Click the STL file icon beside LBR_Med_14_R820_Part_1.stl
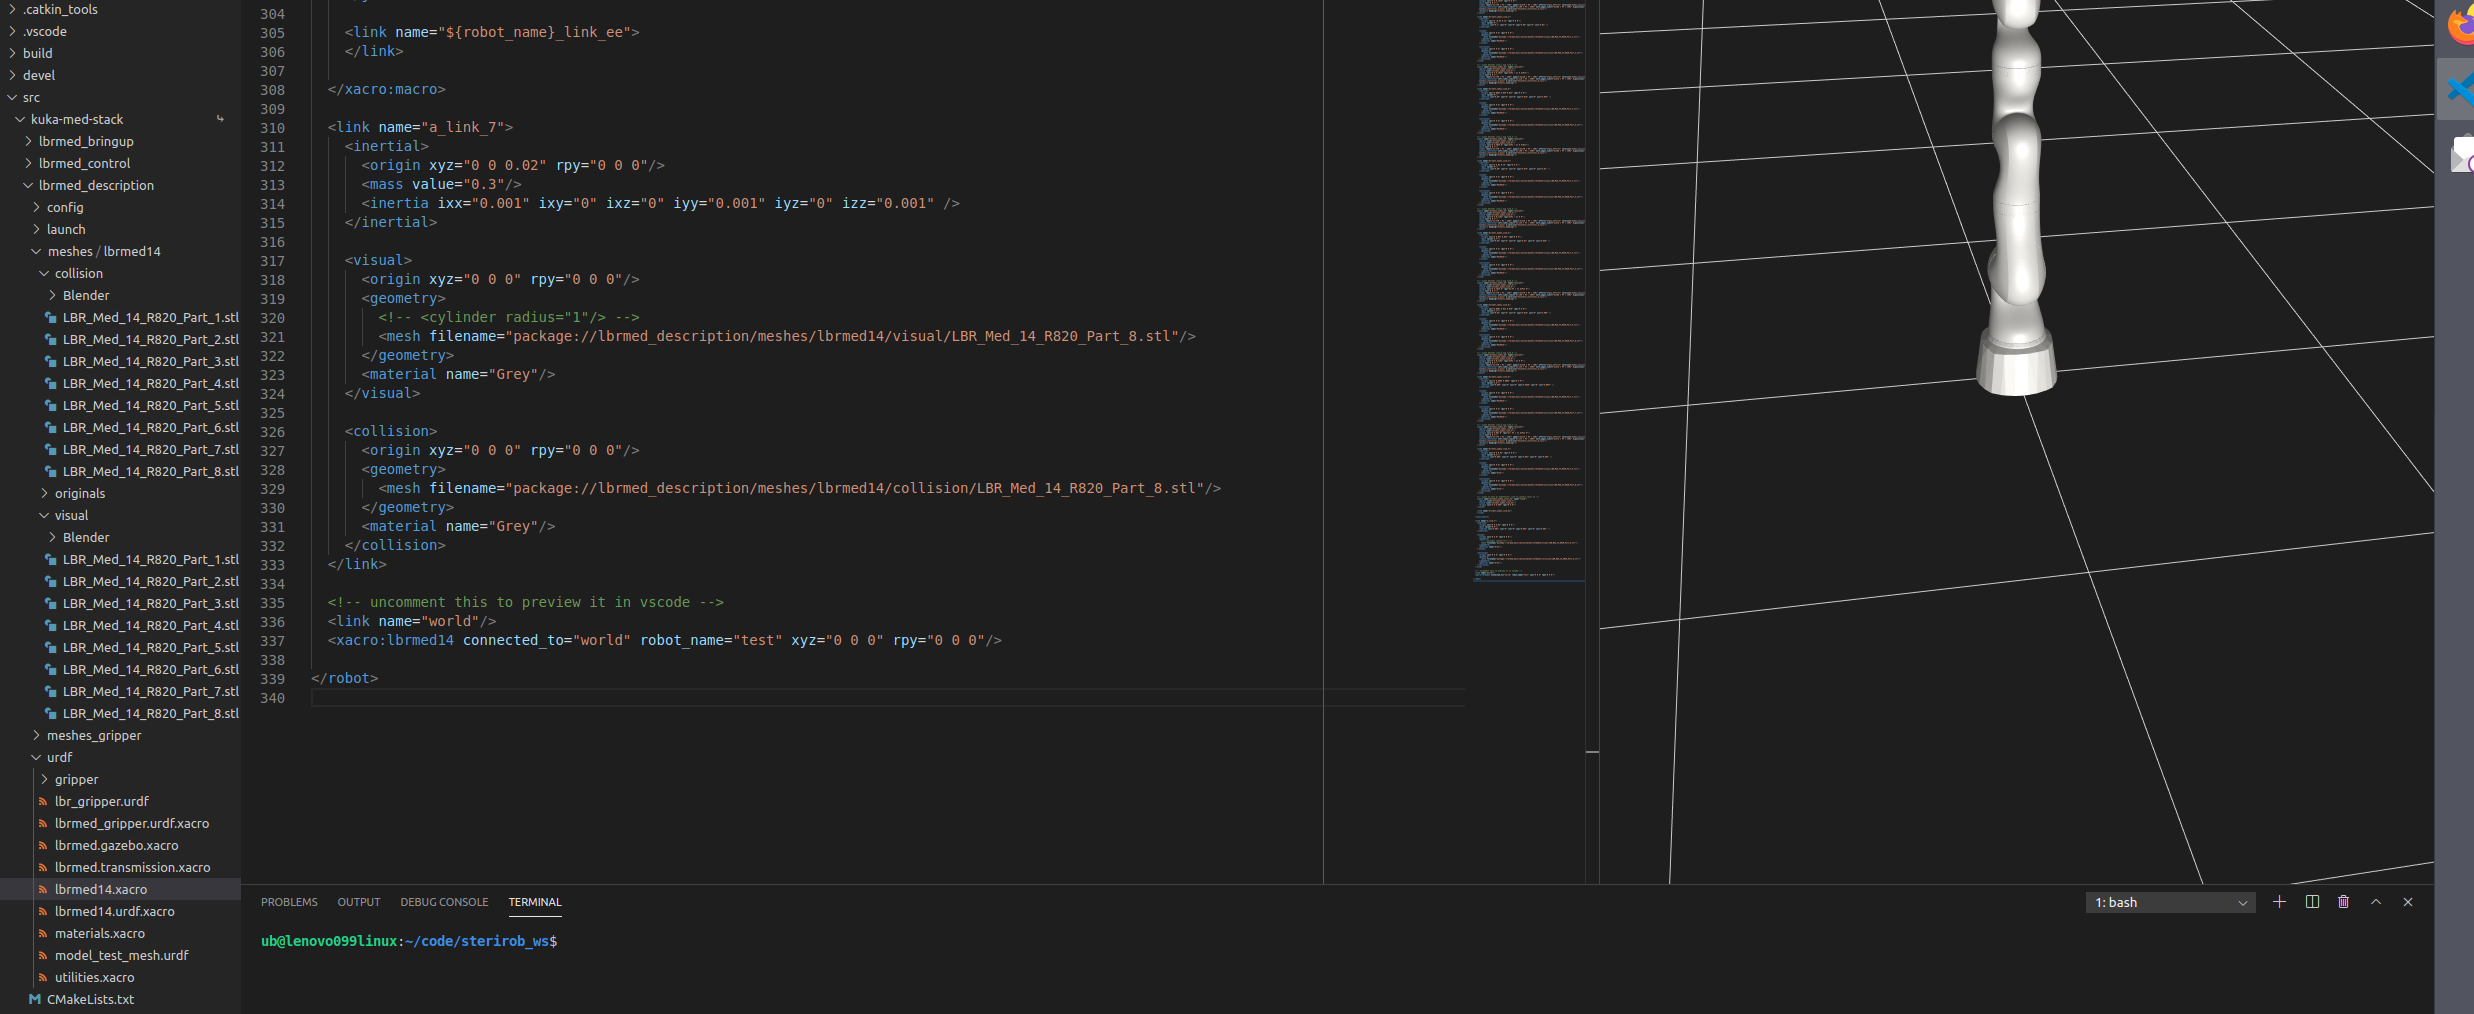The image size is (2474, 1014). (51, 317)
